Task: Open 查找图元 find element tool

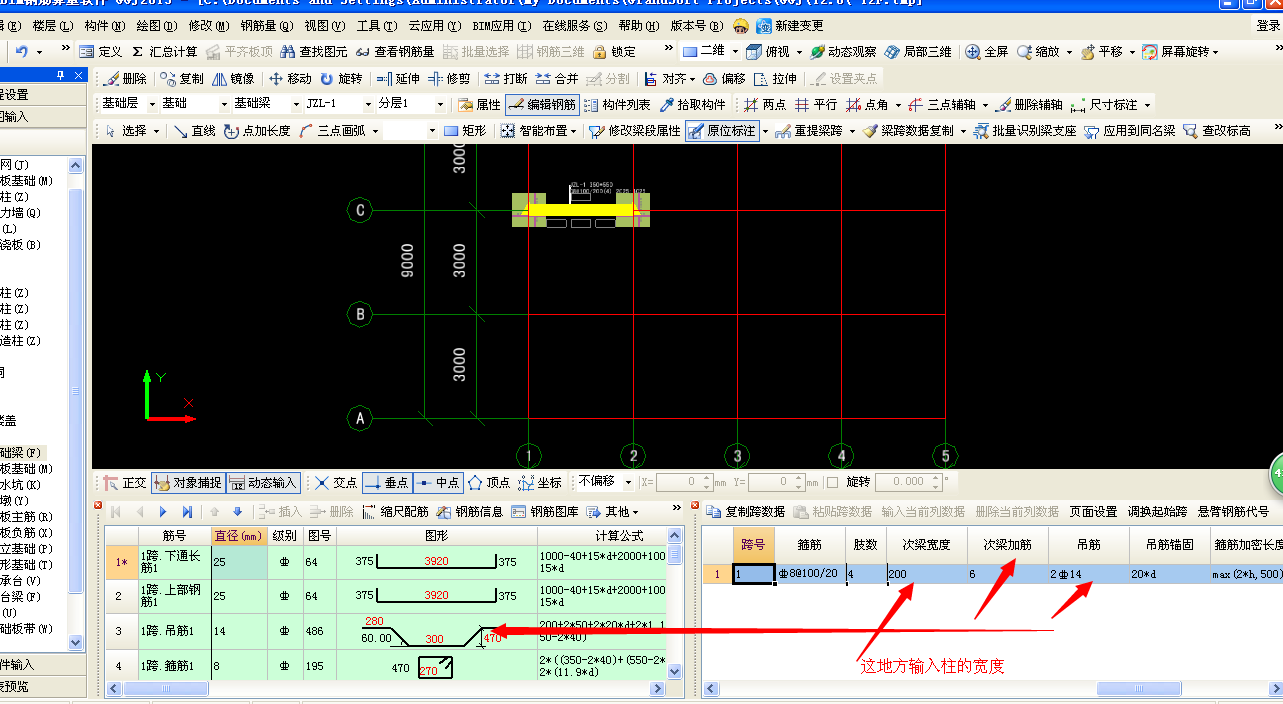Action: coord(313,52)
